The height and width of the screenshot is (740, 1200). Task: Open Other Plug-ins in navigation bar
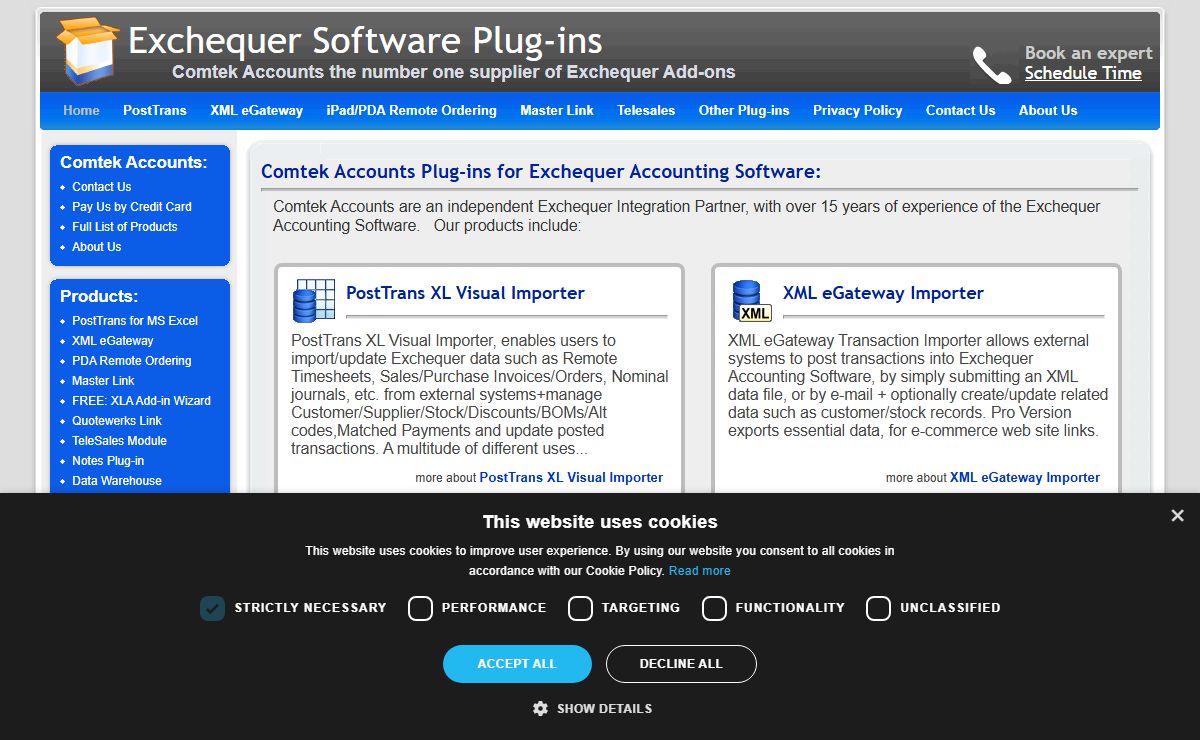743,111
